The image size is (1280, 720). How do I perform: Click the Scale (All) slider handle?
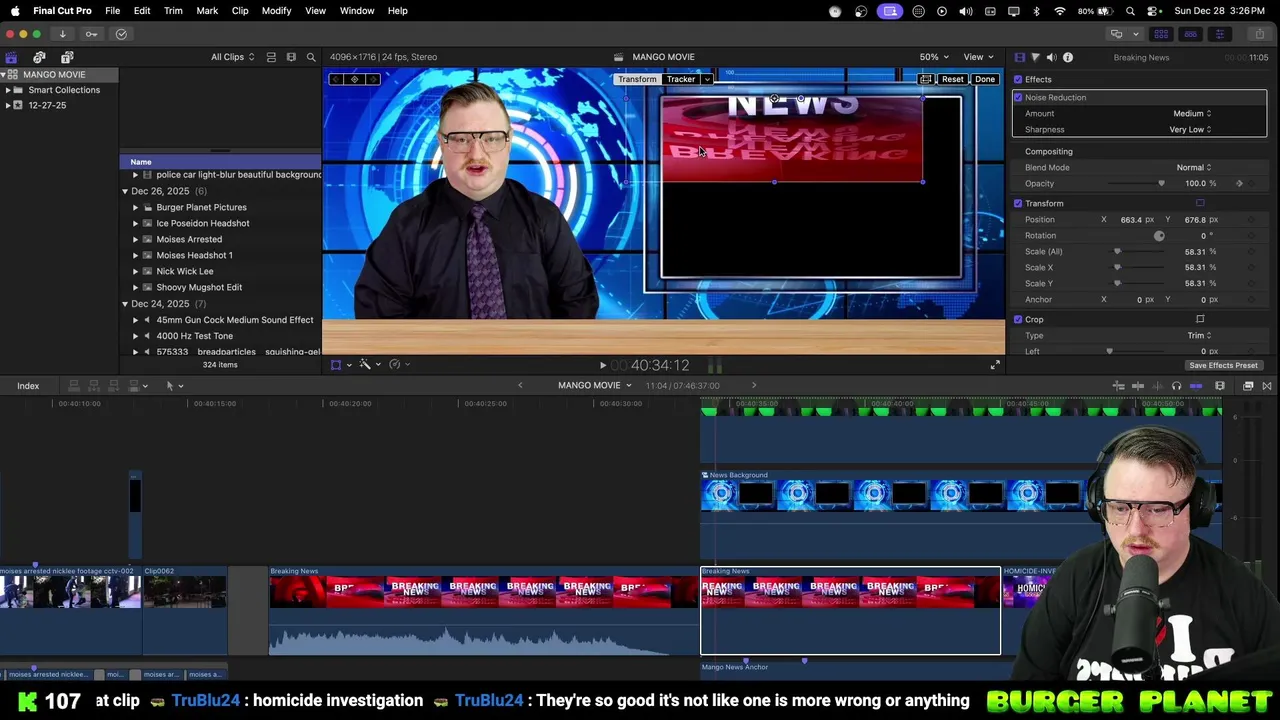coord(1117,251)
